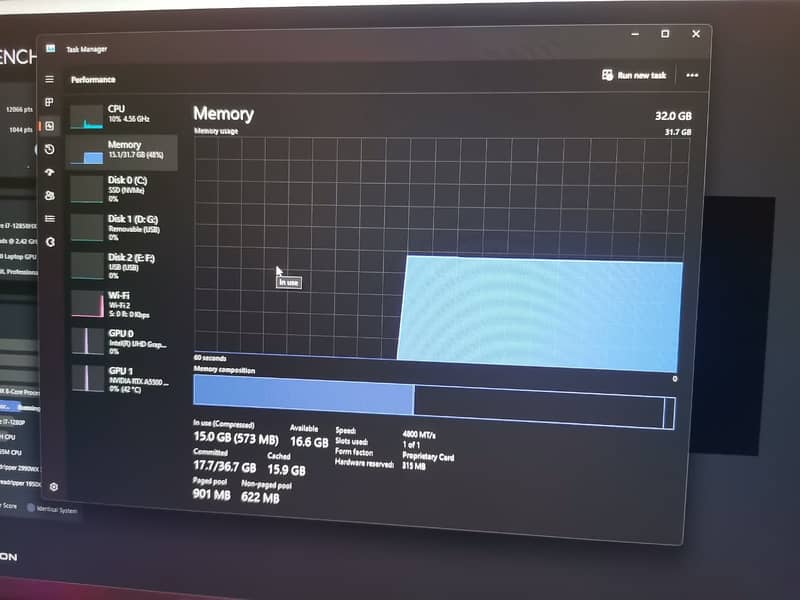Select GPU 0 Intel UHD Graphics entry
This screenshot has height=600, width=800.
coord(120,341)
